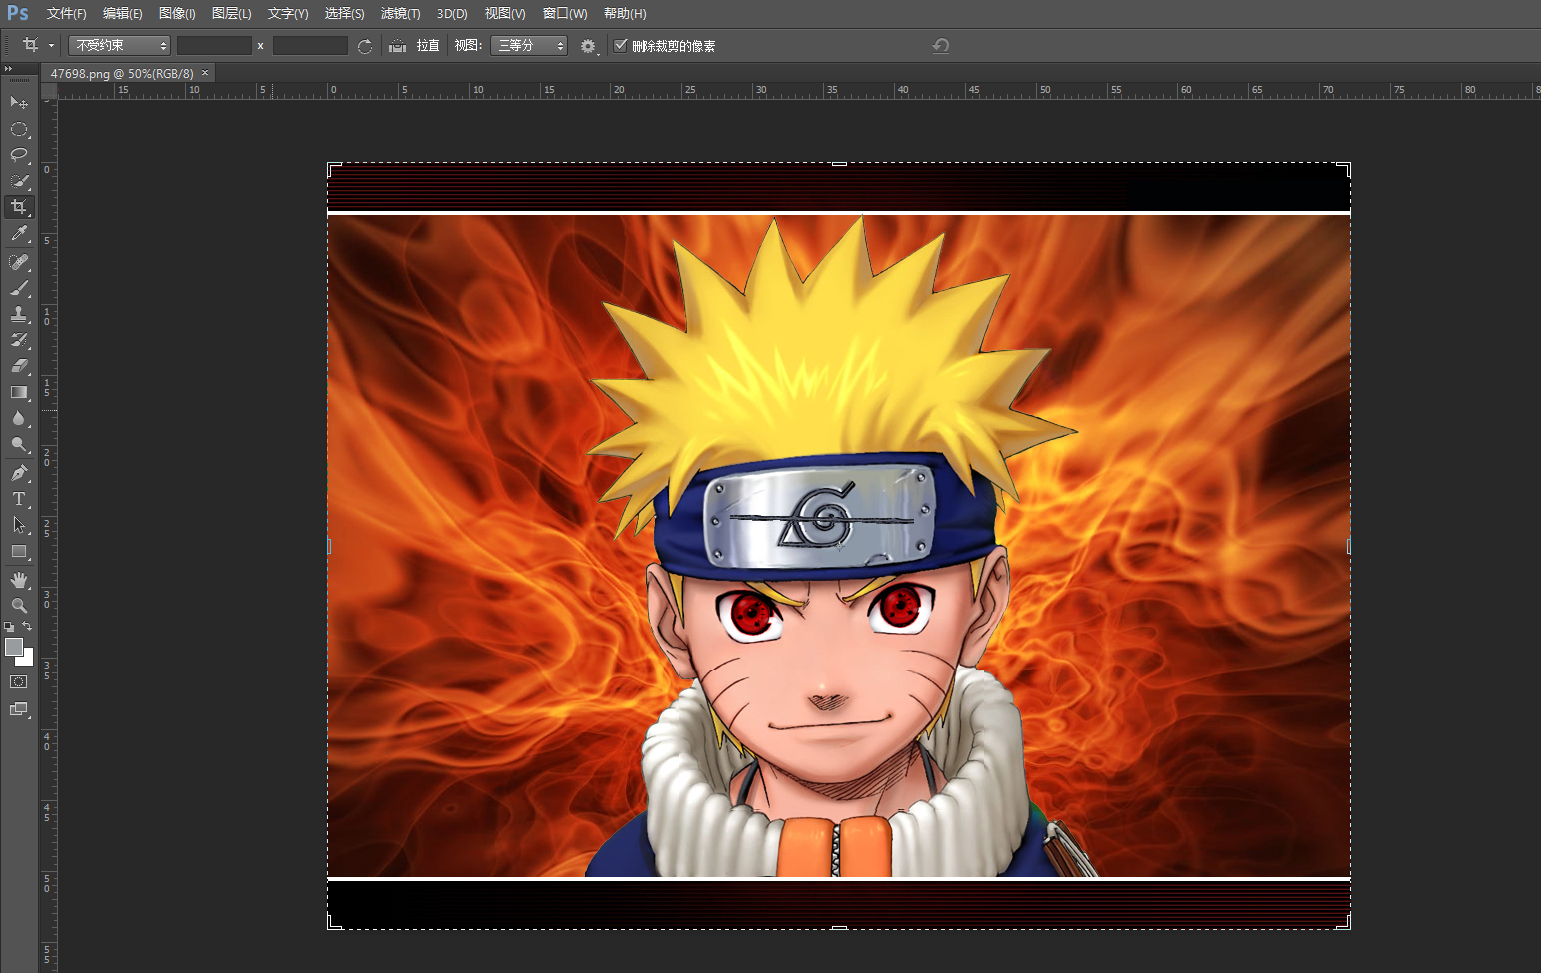Image resolution: width=1541 pixels, height=973 pixels.
Task: Click the 拉直 straighten button label
Action: [x=428, y=46]
